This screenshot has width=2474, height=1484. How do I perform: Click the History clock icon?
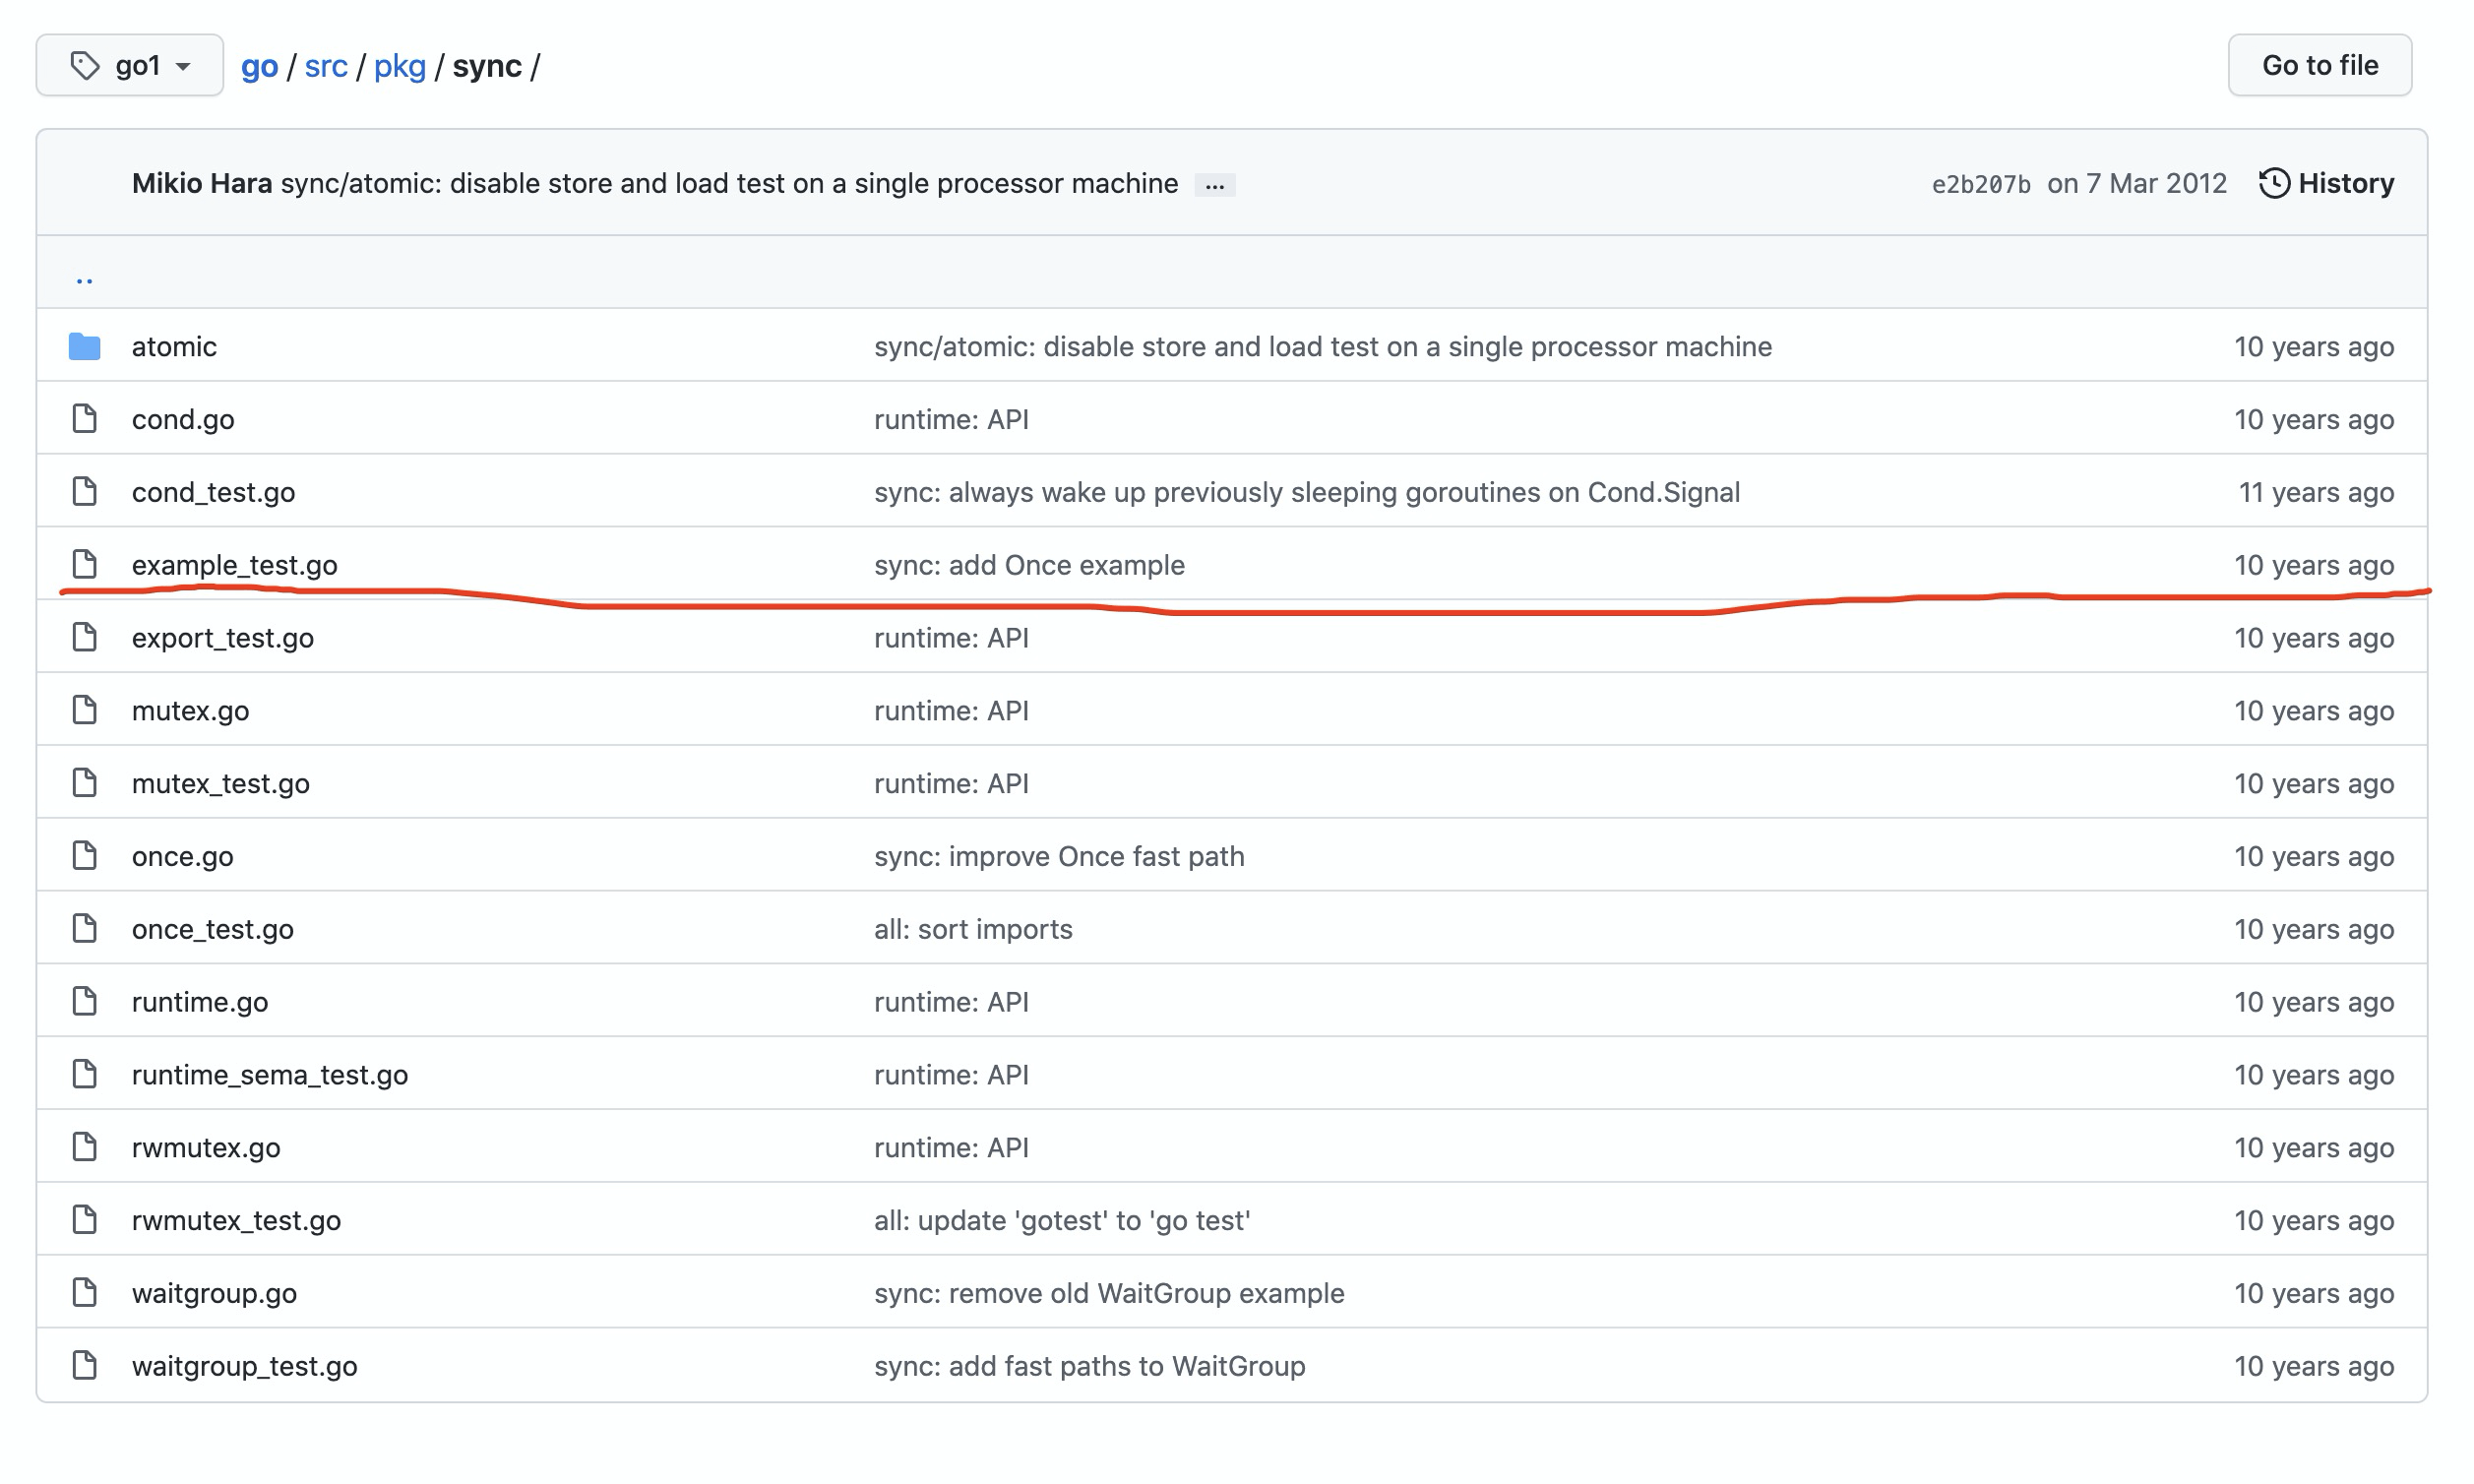[x=2273, y=183]
